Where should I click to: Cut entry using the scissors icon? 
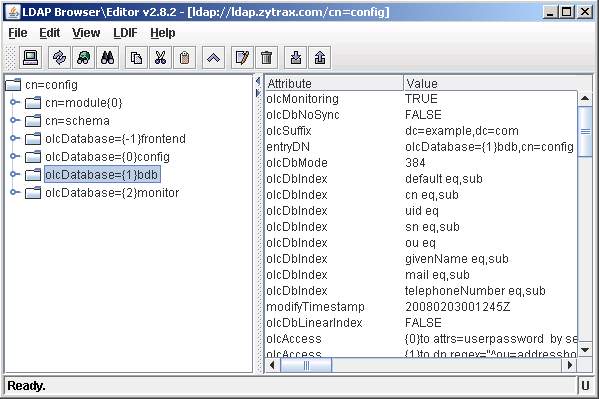point(160,58)
